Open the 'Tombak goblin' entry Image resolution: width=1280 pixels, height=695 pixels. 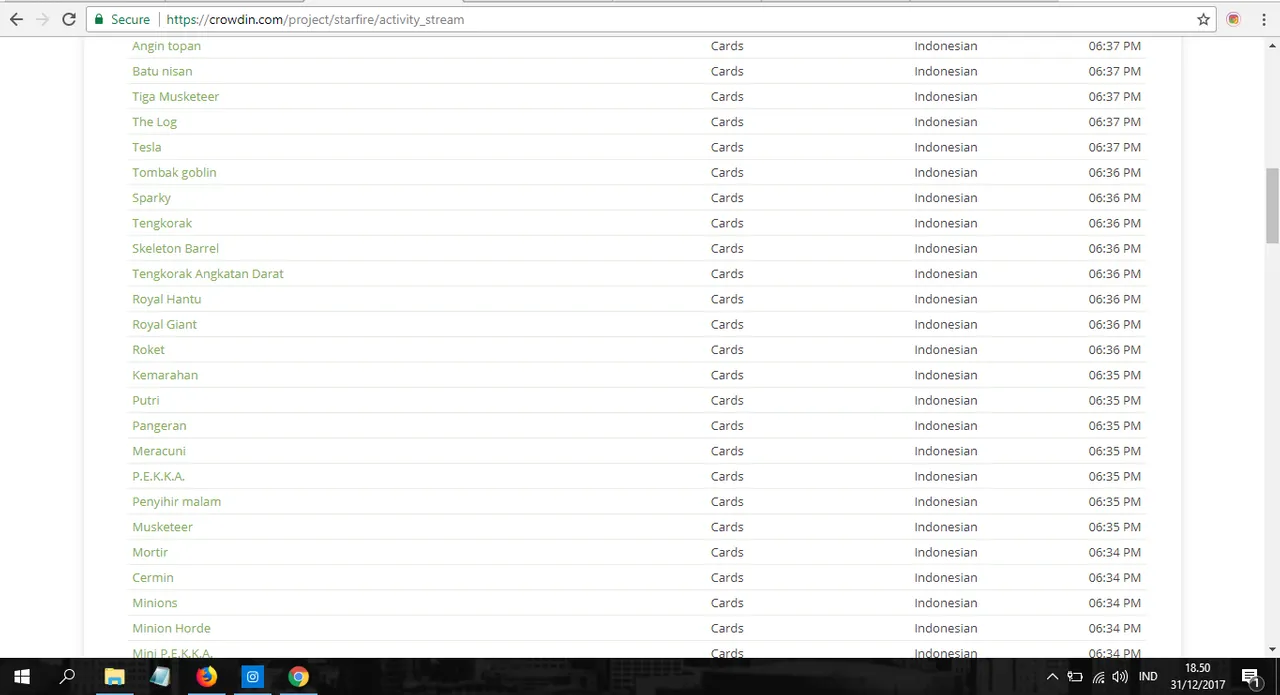point(174,173)
